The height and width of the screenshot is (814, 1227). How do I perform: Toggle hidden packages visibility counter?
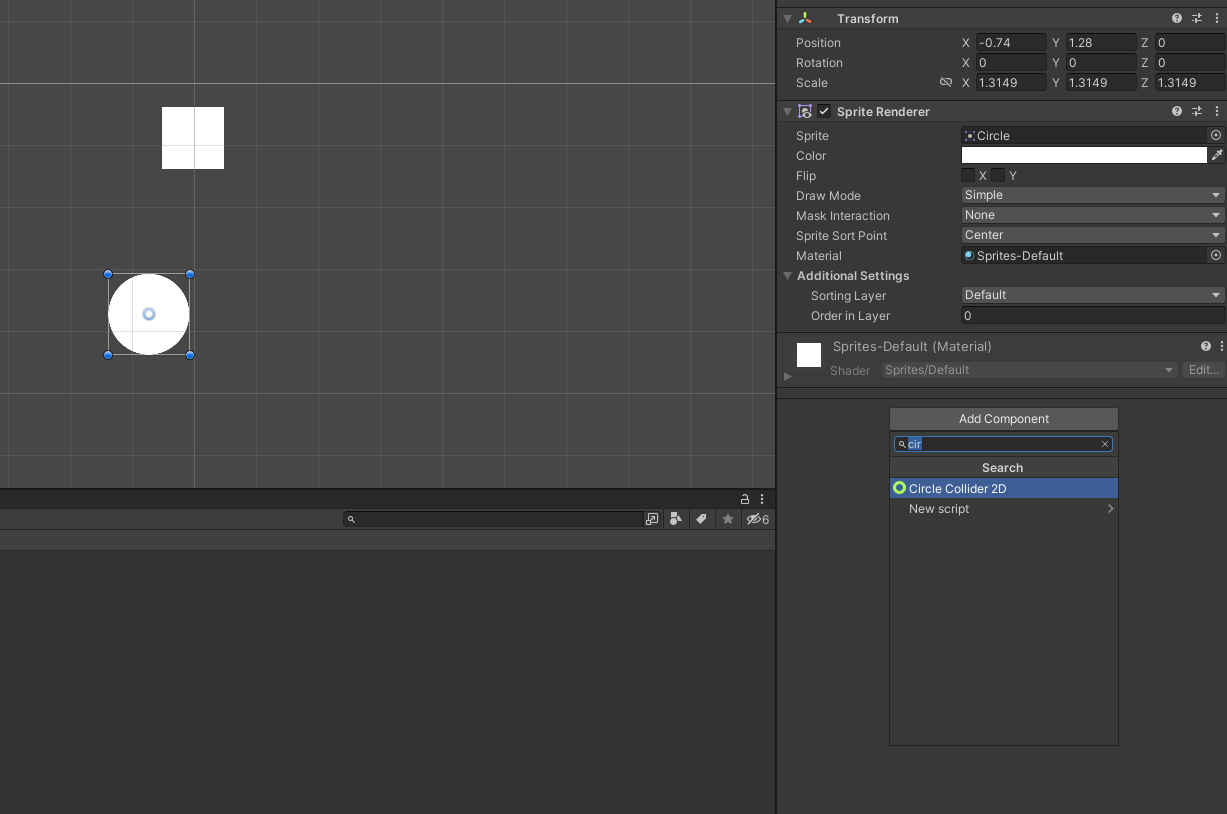pos(758,519)
